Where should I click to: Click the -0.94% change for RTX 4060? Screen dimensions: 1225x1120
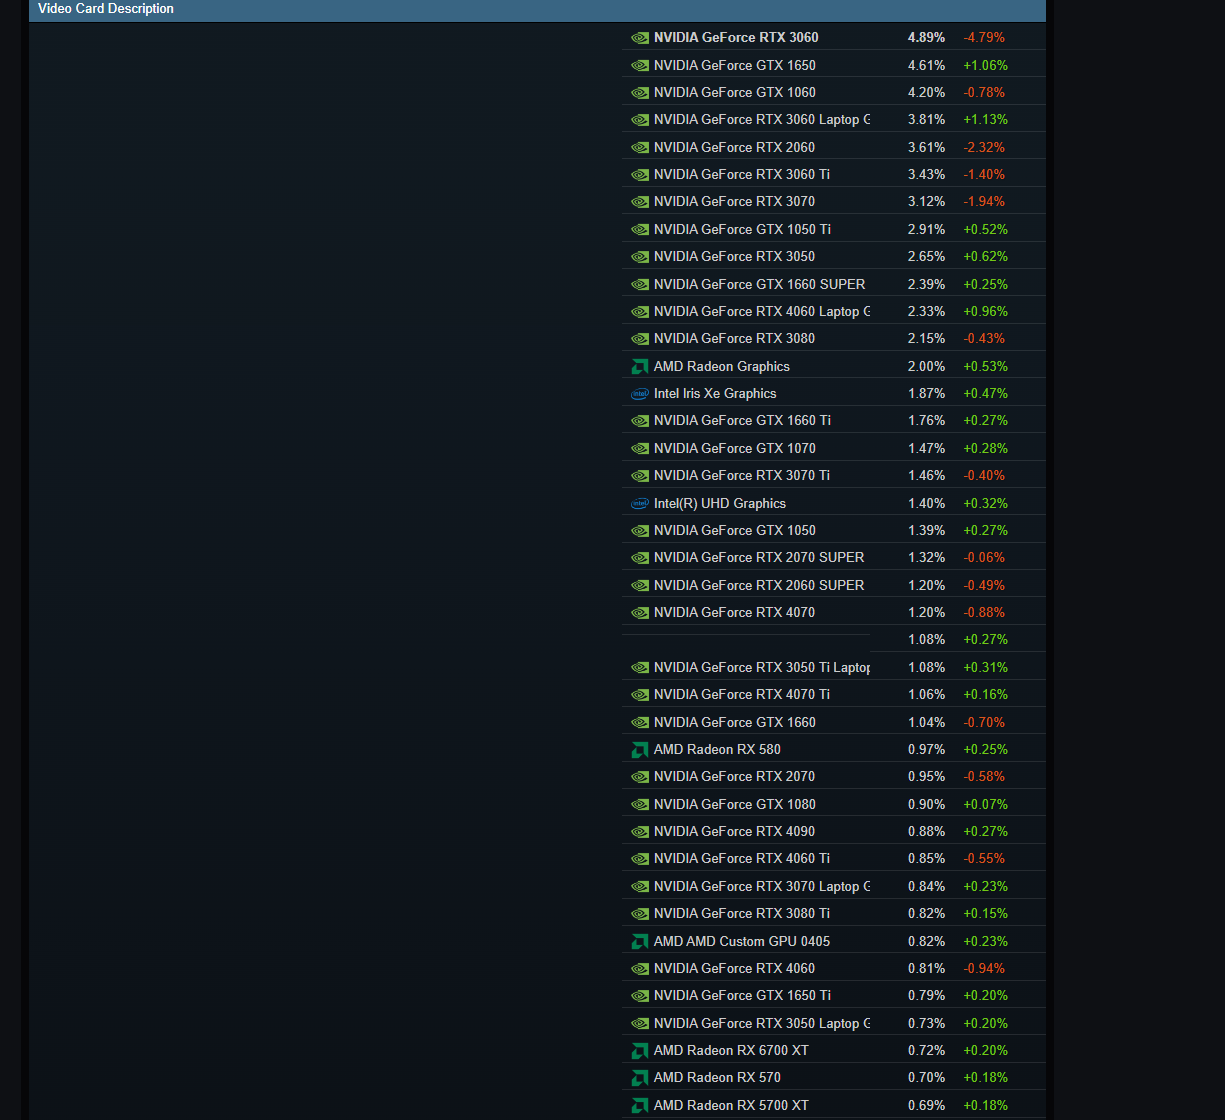[x=984, y=969]
